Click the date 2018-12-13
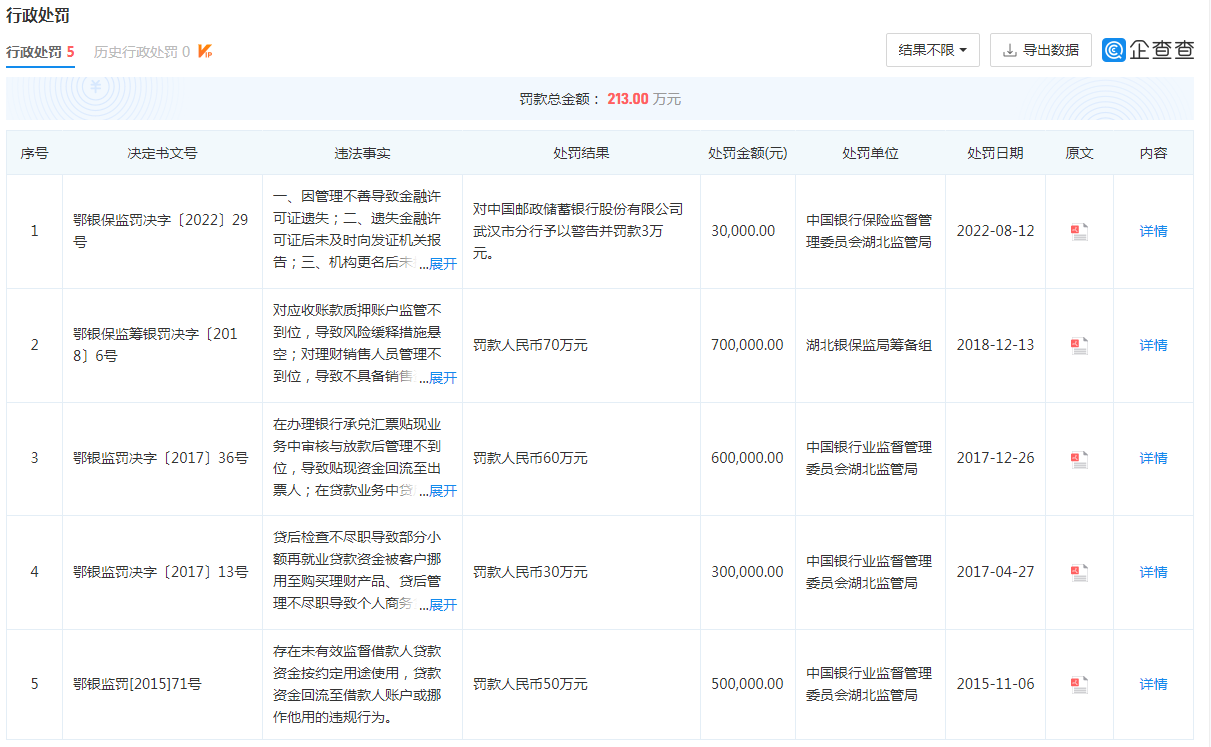The image size is (1211, 747). click(x=995, y=346)
